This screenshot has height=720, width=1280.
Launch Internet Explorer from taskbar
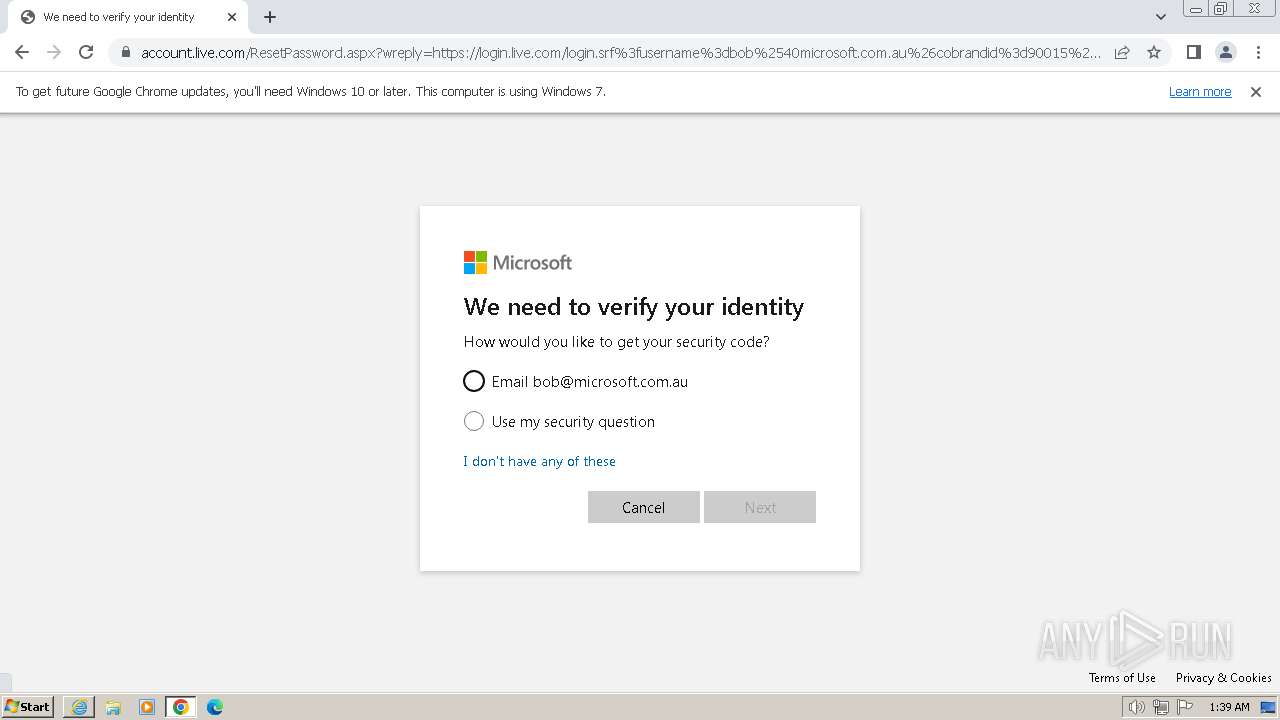point(79,707)
